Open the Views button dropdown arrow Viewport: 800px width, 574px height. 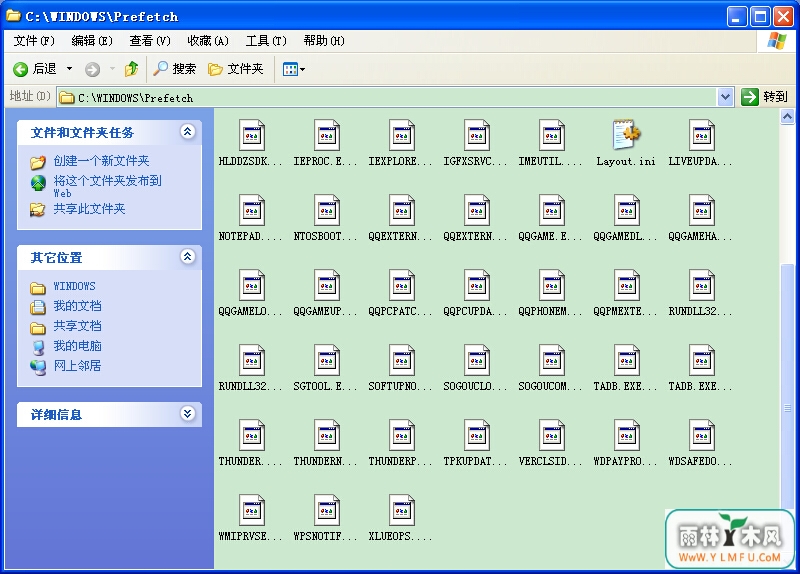point(303,69)
